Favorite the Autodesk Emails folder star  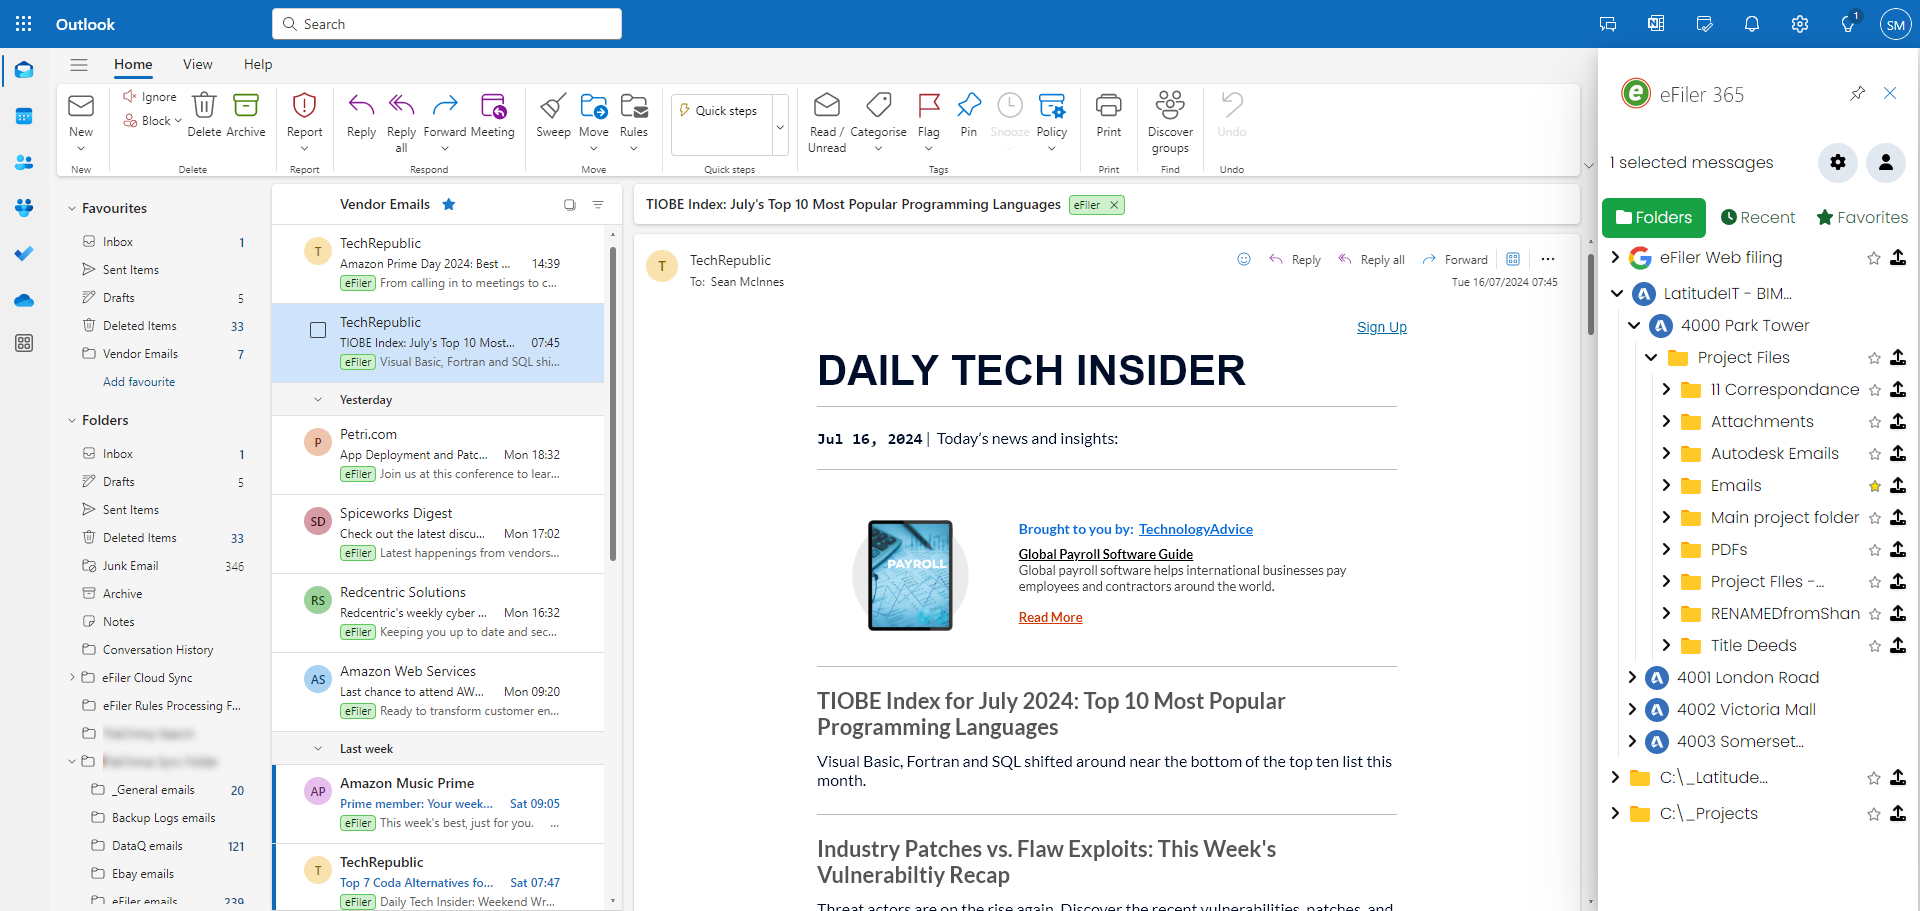(1875, 454)
